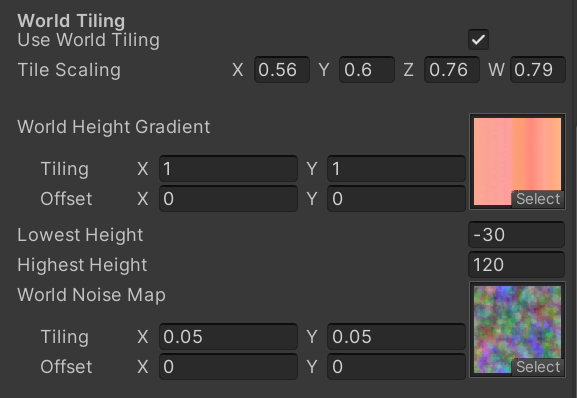The image size is (577, 398).
Task: Click the Tile Scaling X field
Action: click(282, 70)
